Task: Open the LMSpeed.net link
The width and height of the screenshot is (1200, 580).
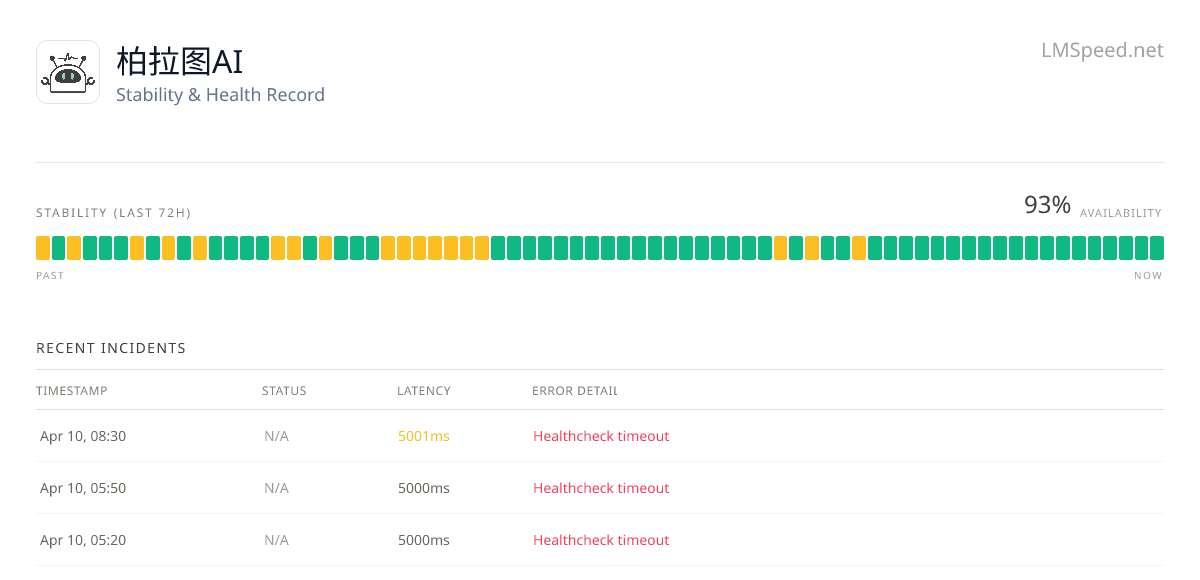Action: (1102, 50)
